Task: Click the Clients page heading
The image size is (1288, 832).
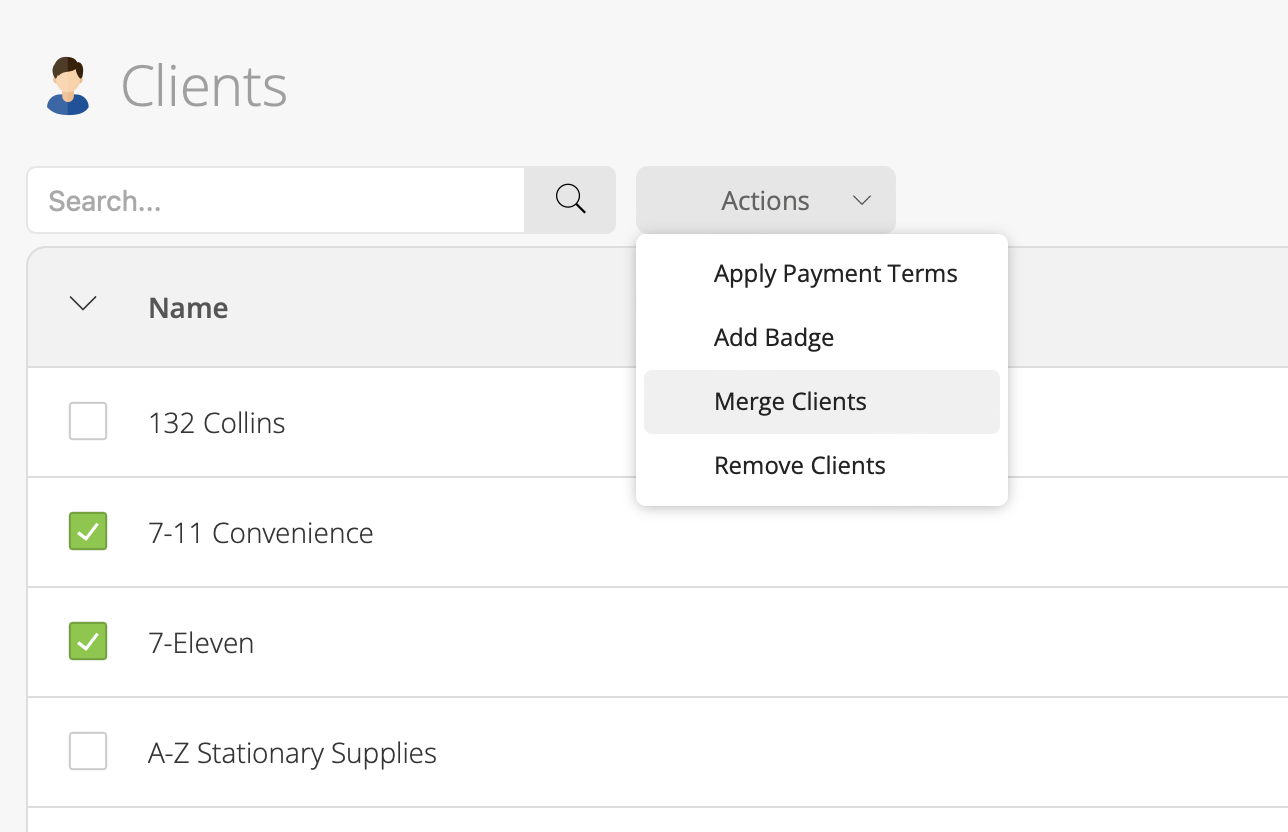Action: point(204,86)
